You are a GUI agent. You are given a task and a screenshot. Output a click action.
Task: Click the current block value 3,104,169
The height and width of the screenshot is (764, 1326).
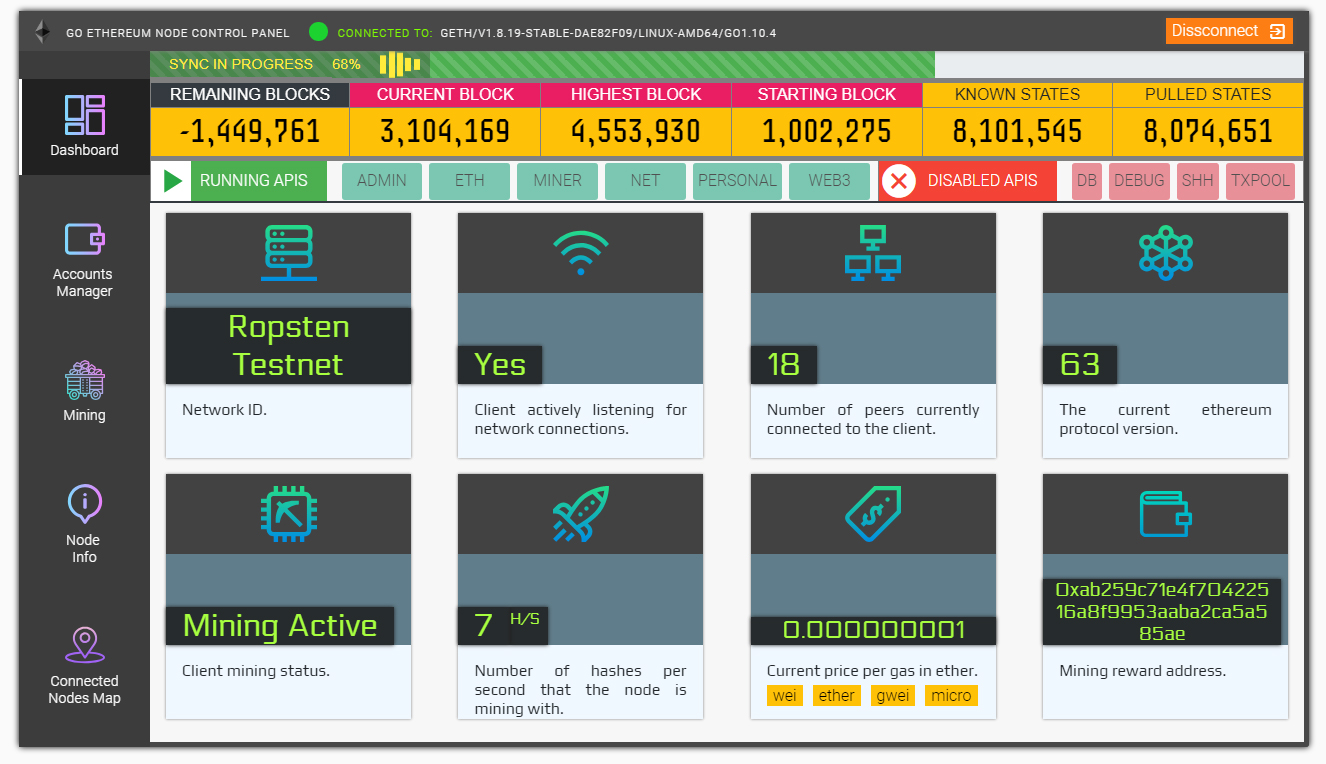point(445,131)
